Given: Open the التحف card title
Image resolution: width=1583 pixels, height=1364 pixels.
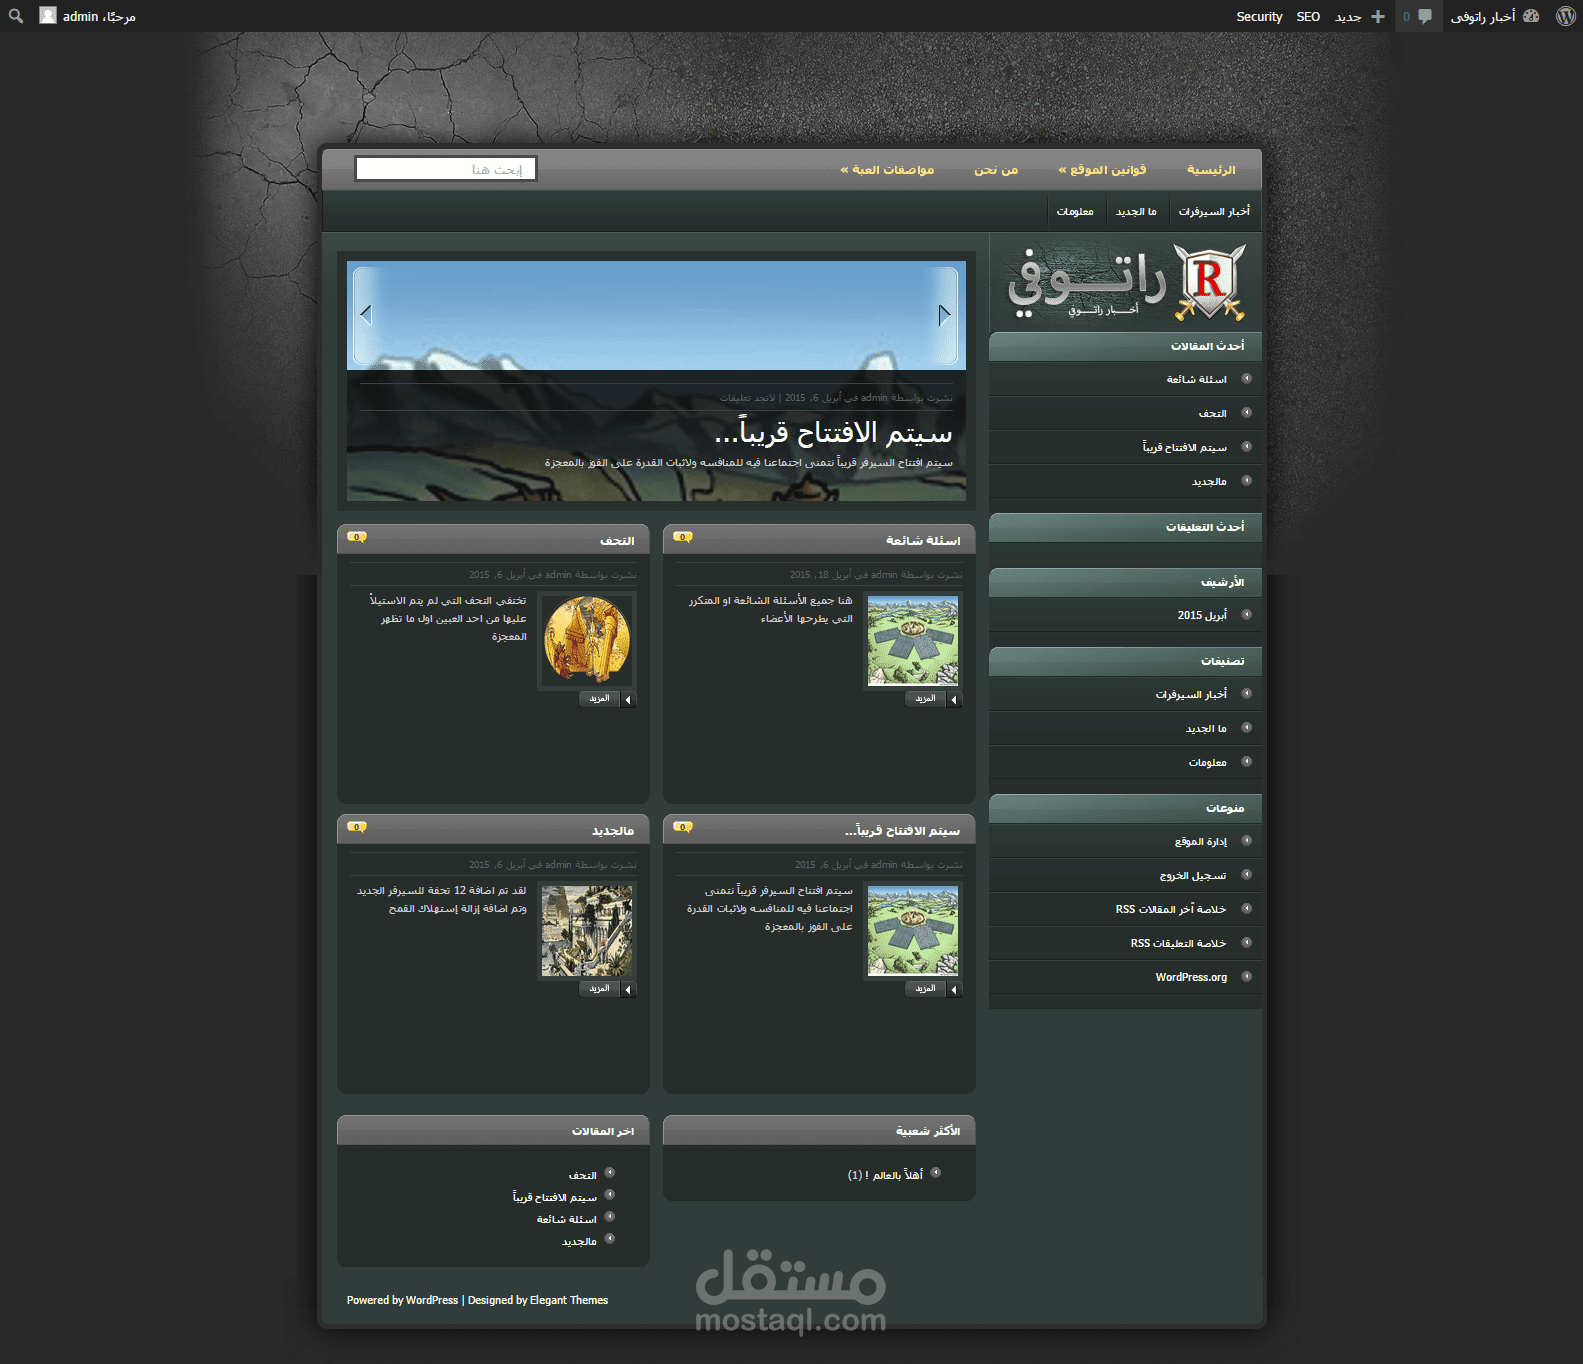Looking at the screenshot, I should [x=617, y=540].
